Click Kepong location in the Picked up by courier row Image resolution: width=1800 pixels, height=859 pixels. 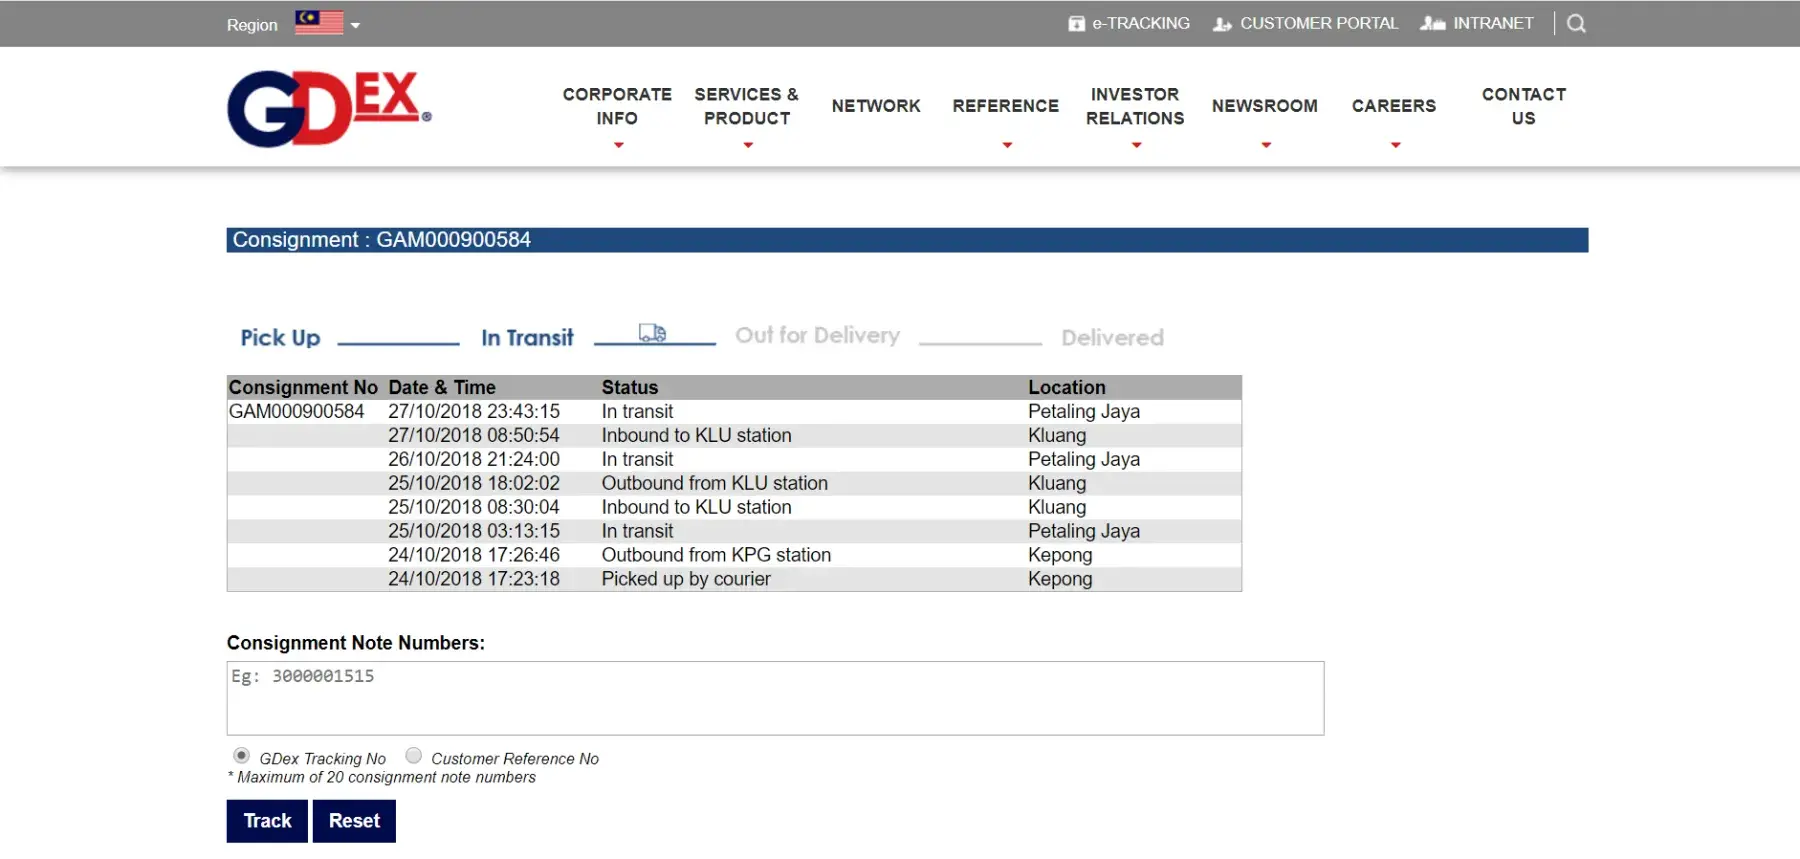[x=1060, y=579]
